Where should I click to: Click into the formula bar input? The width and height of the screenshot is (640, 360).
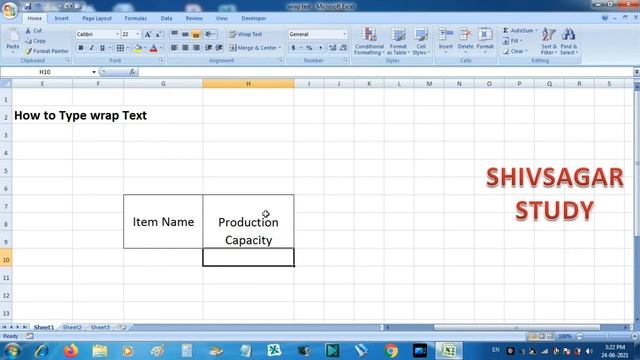click(385, 72)
